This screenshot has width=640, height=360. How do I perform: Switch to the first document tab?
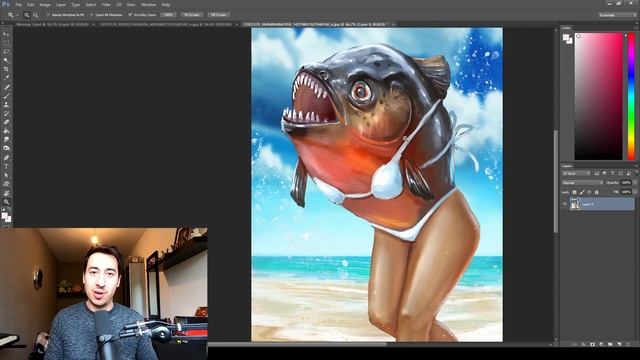coord(53,24)
